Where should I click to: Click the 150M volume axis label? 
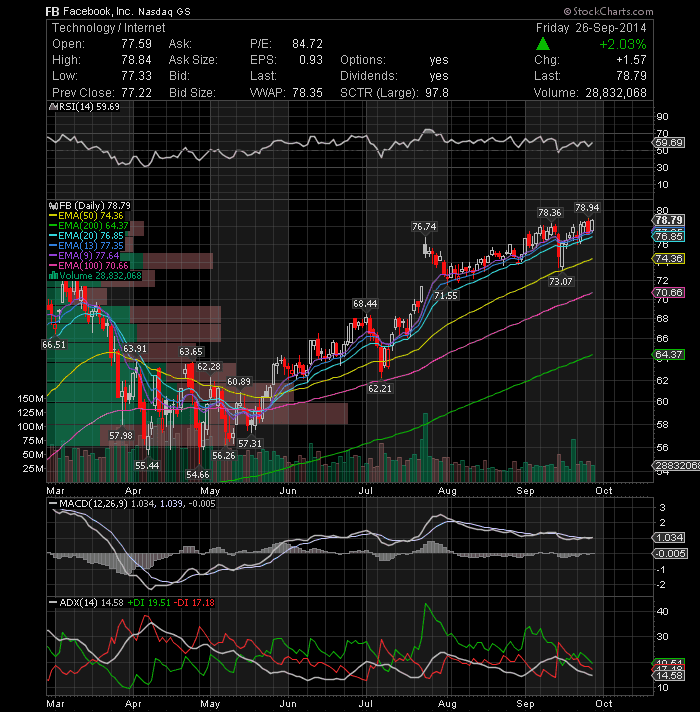pyautogui.click(x=30, y=399)
